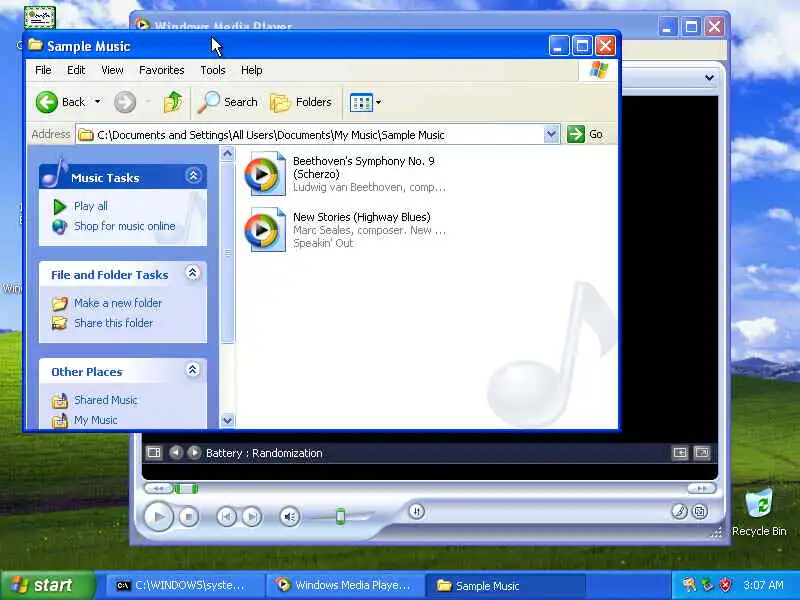Open the Favorites menu
This screenshot has width=800, height=600.
(x=162, y=70)
